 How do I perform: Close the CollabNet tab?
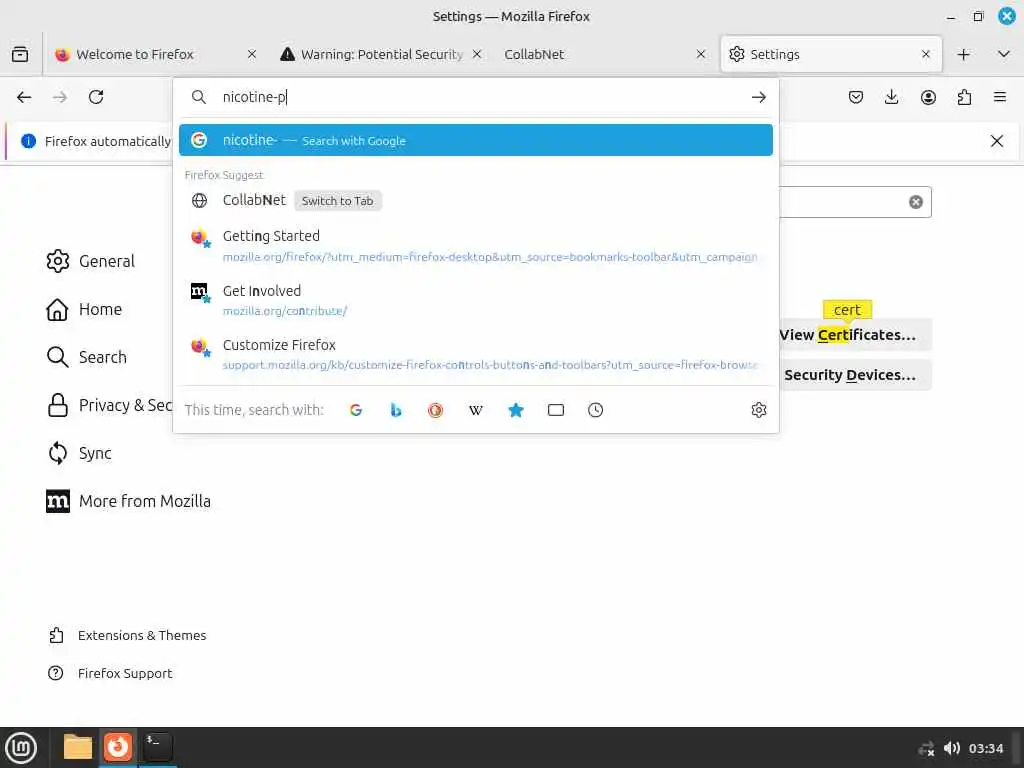[x=701, y=54]
